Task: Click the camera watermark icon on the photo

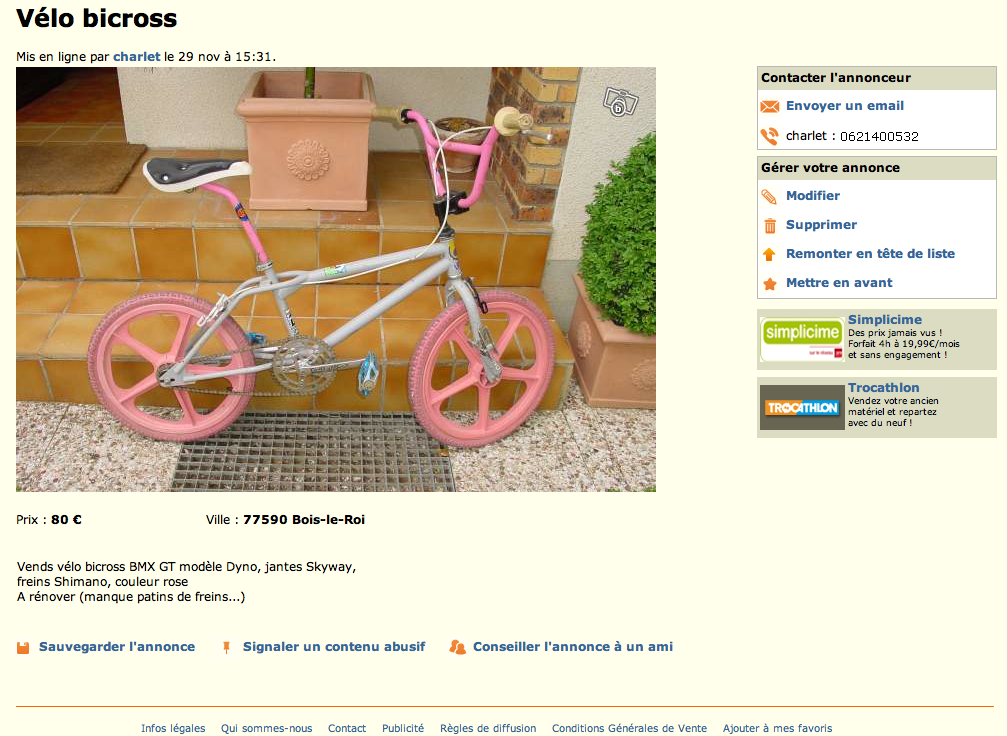Action: 620,102
